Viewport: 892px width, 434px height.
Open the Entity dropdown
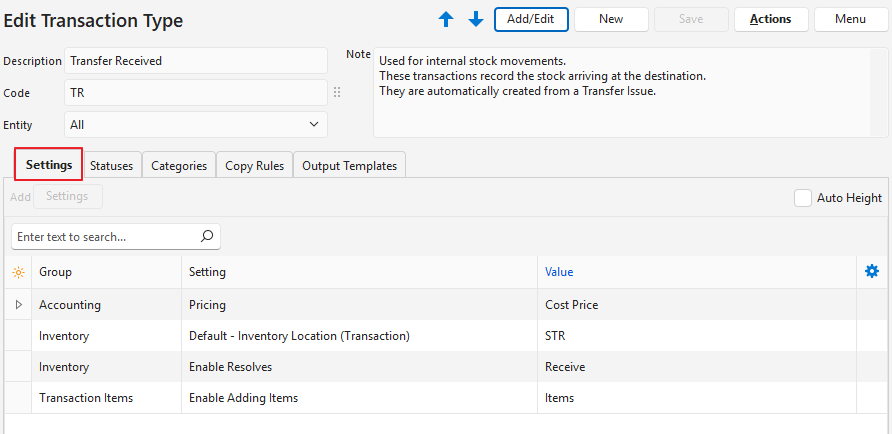point(196,125)
